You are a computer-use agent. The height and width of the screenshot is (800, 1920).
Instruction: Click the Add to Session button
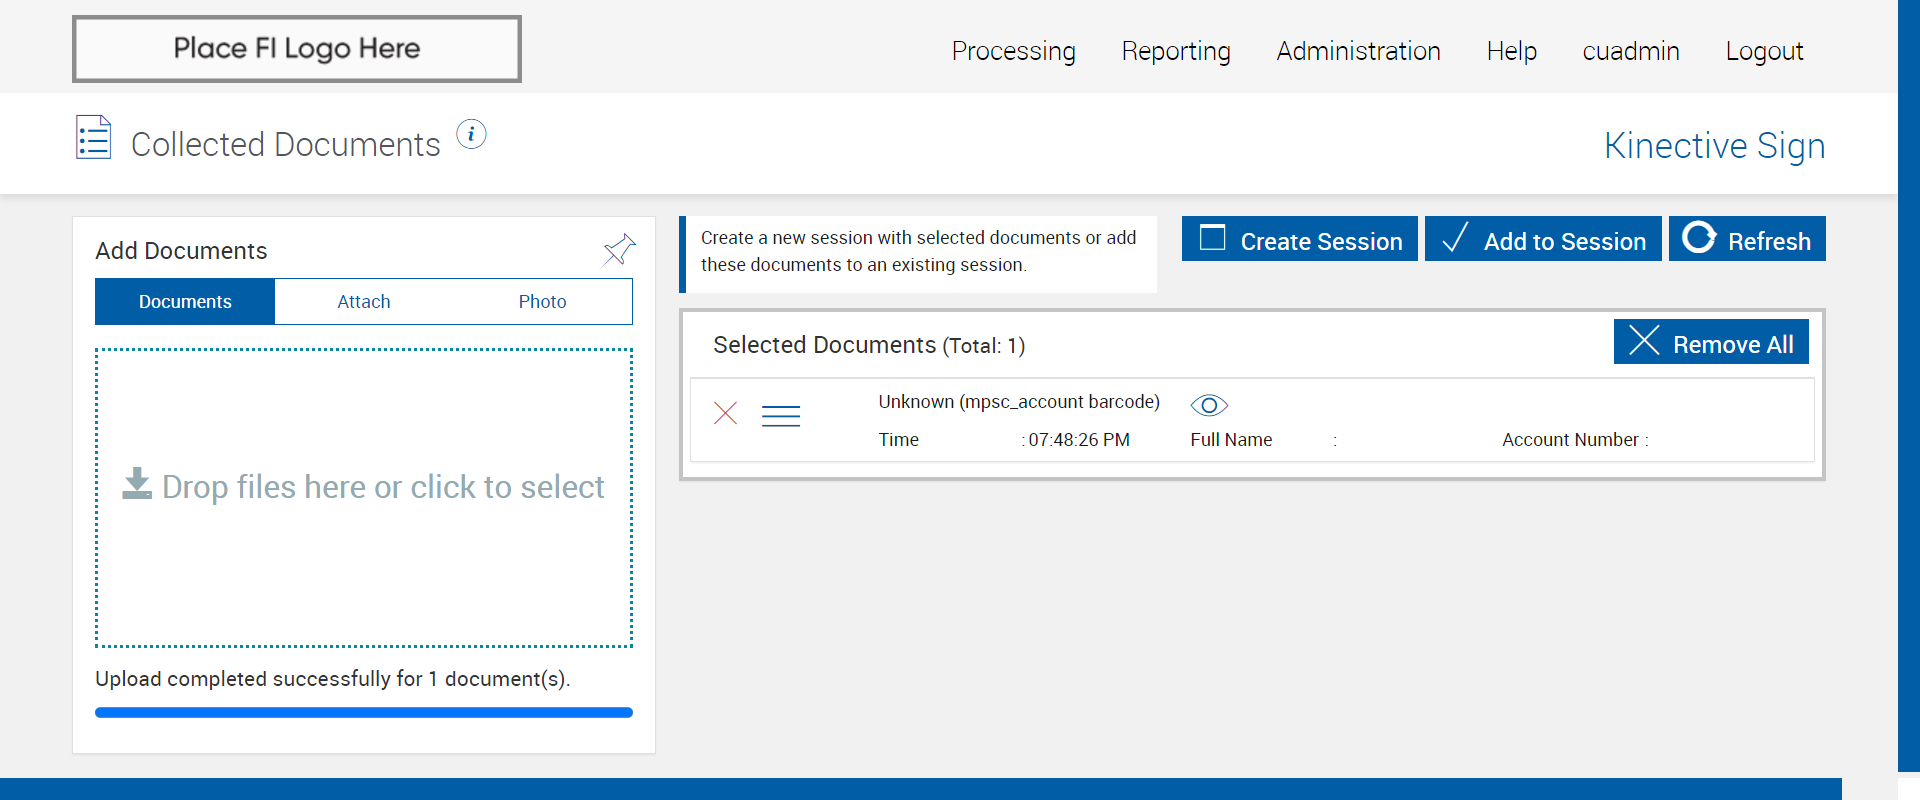coord(1543,240)
